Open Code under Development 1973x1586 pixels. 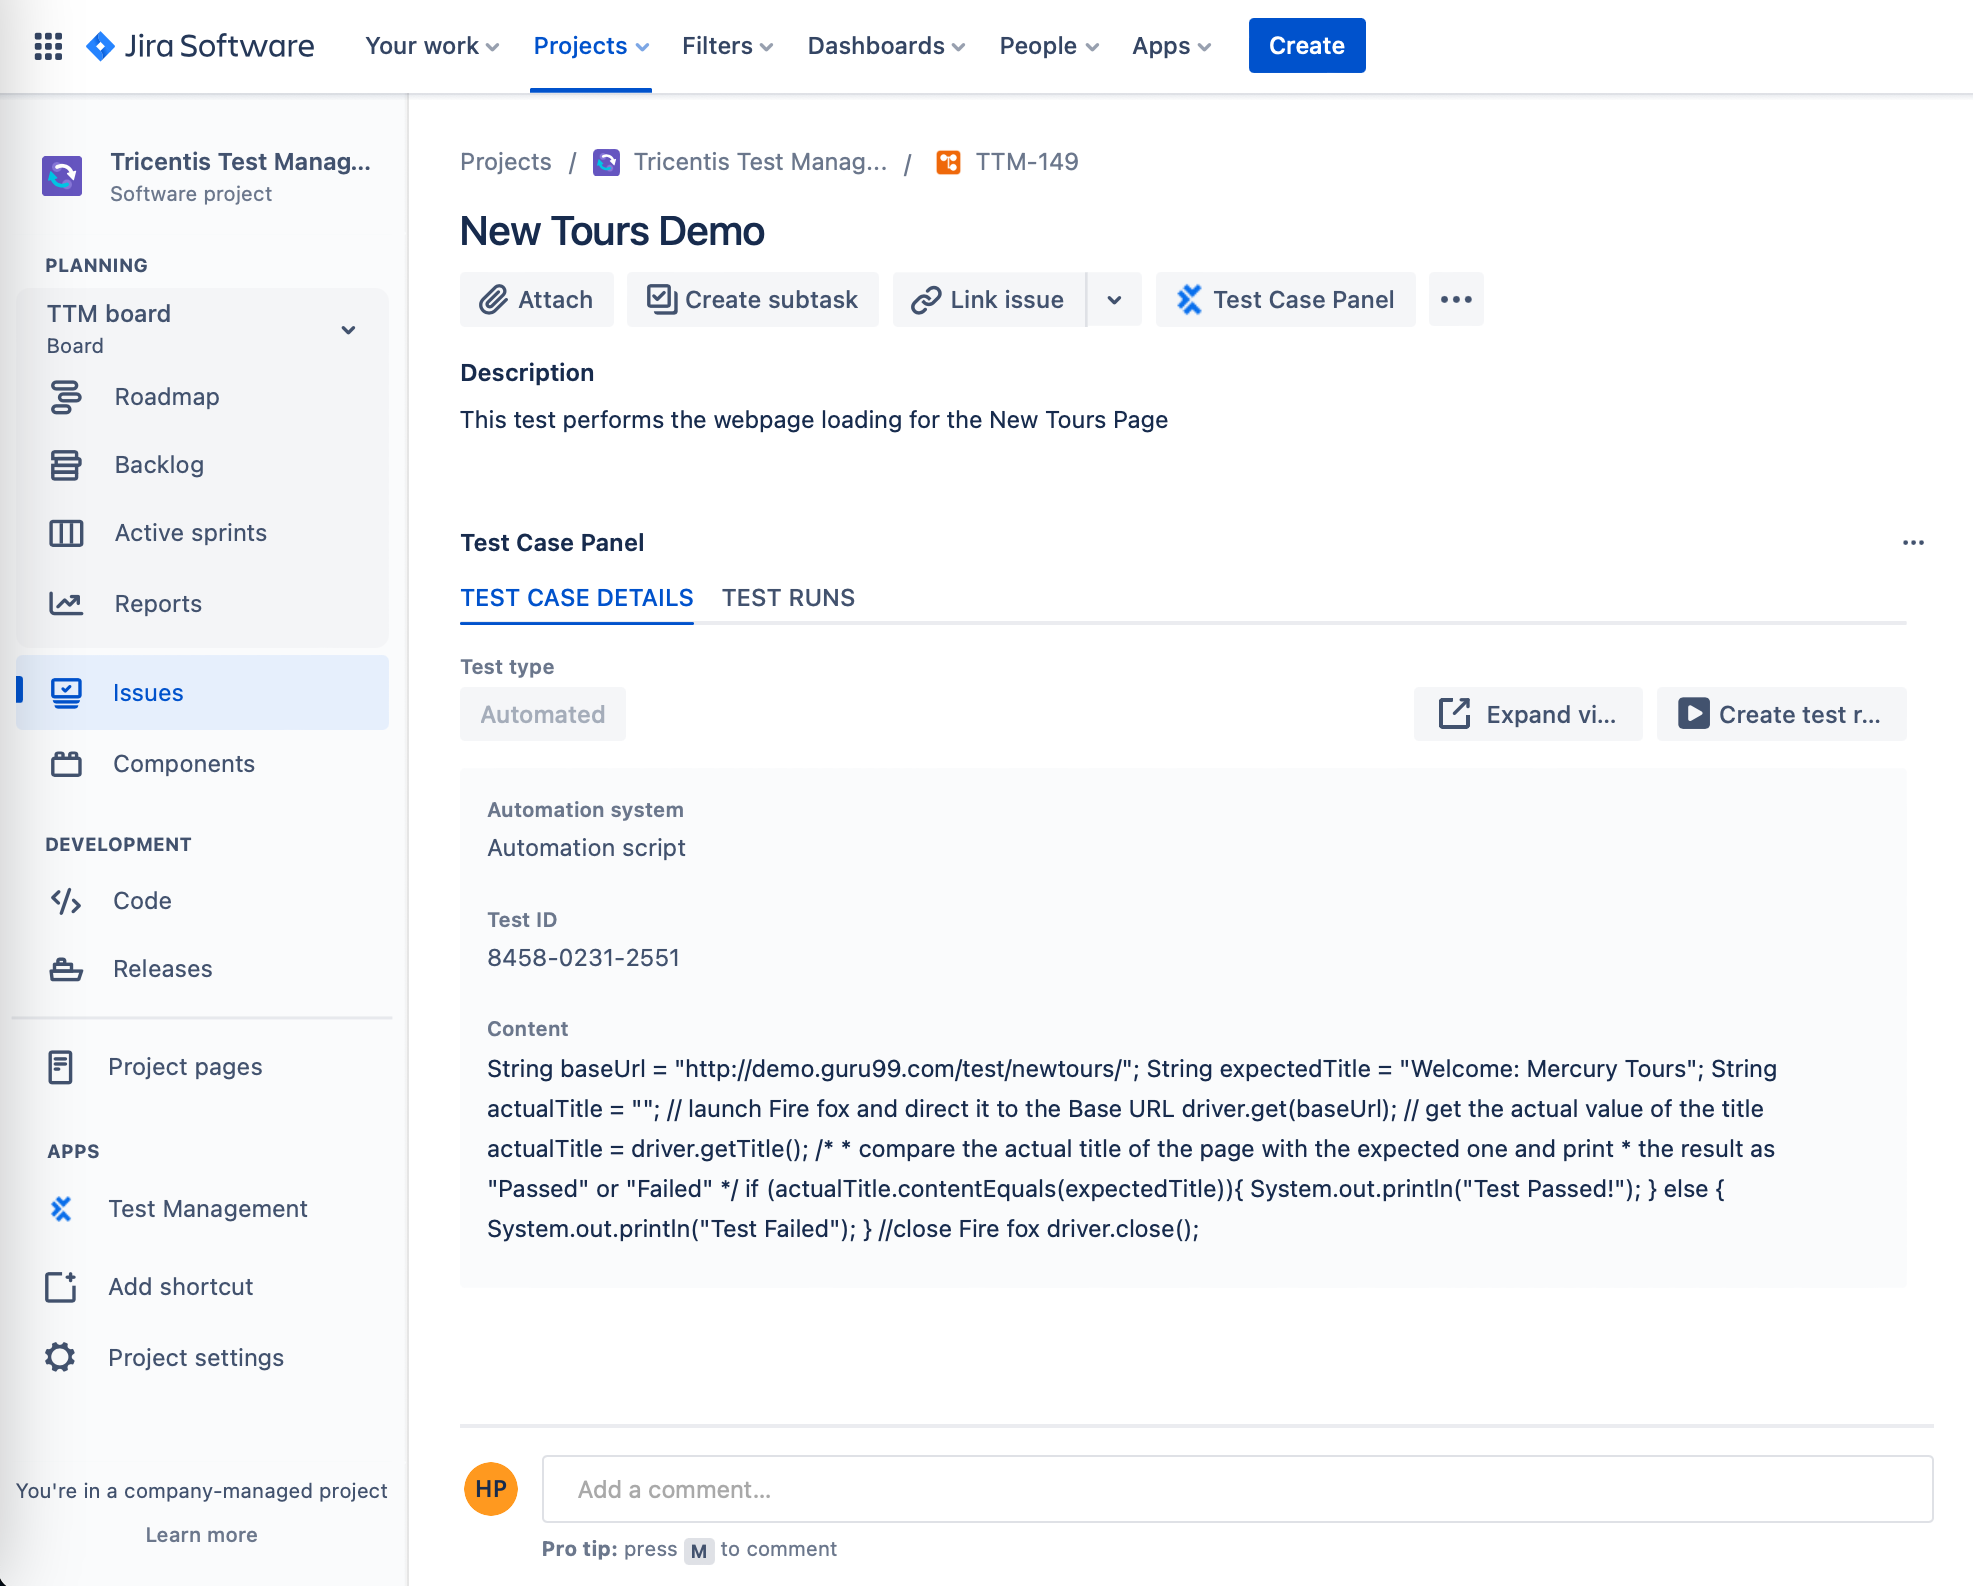coord(203,901)
